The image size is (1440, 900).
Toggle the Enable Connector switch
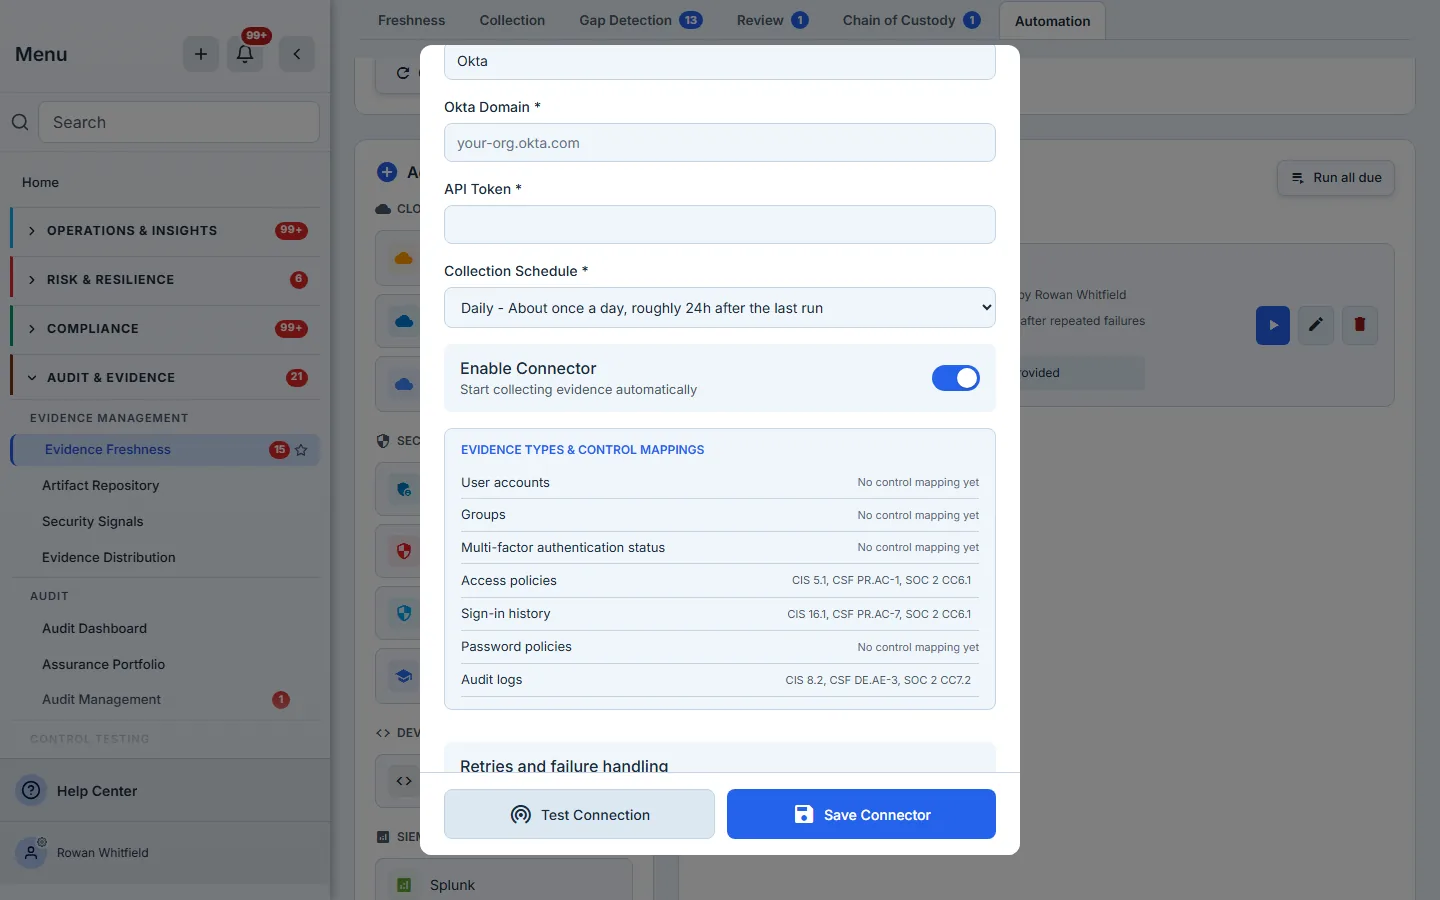pos(956,378)
